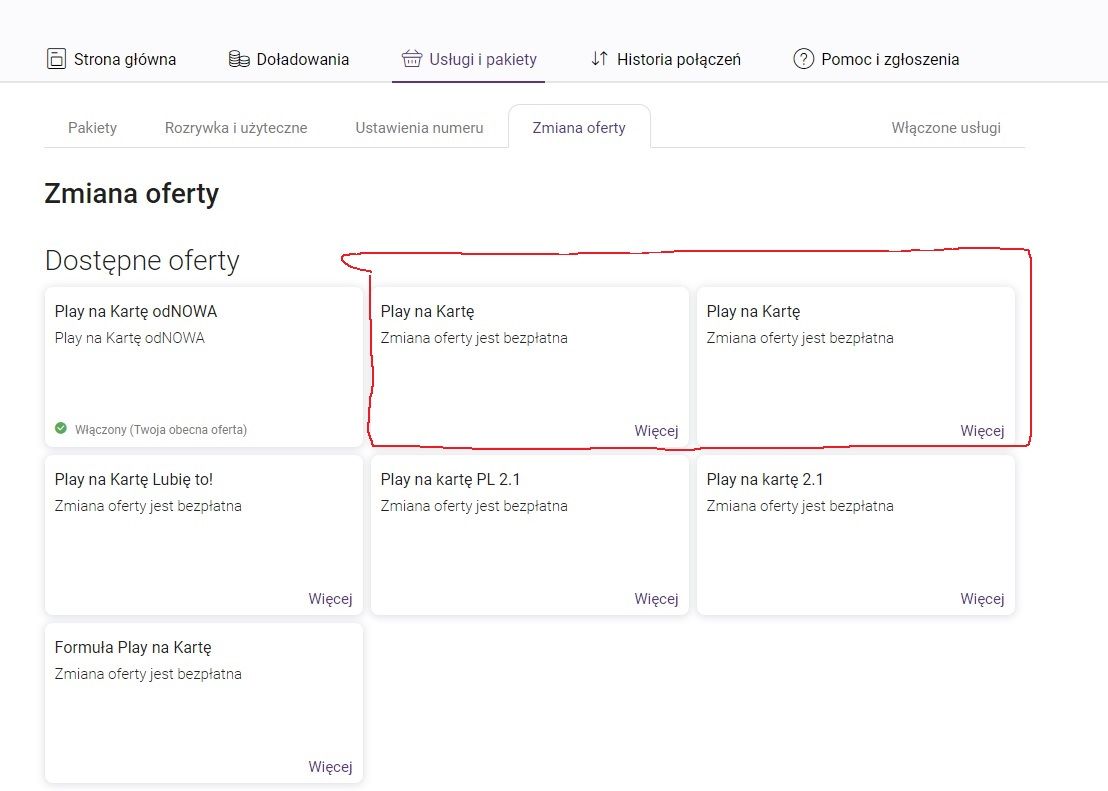Open Historia połączeń page
Screen dimensions: 1108x791
point(666,59)
